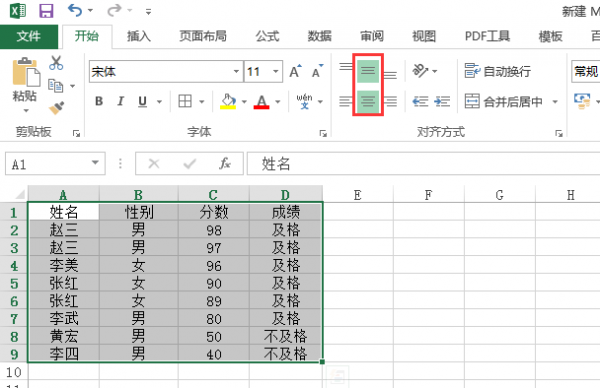Open the font size 11 dropdown
Image resolution: width=600 pixels, height=388 pixels.
[276, 72]
